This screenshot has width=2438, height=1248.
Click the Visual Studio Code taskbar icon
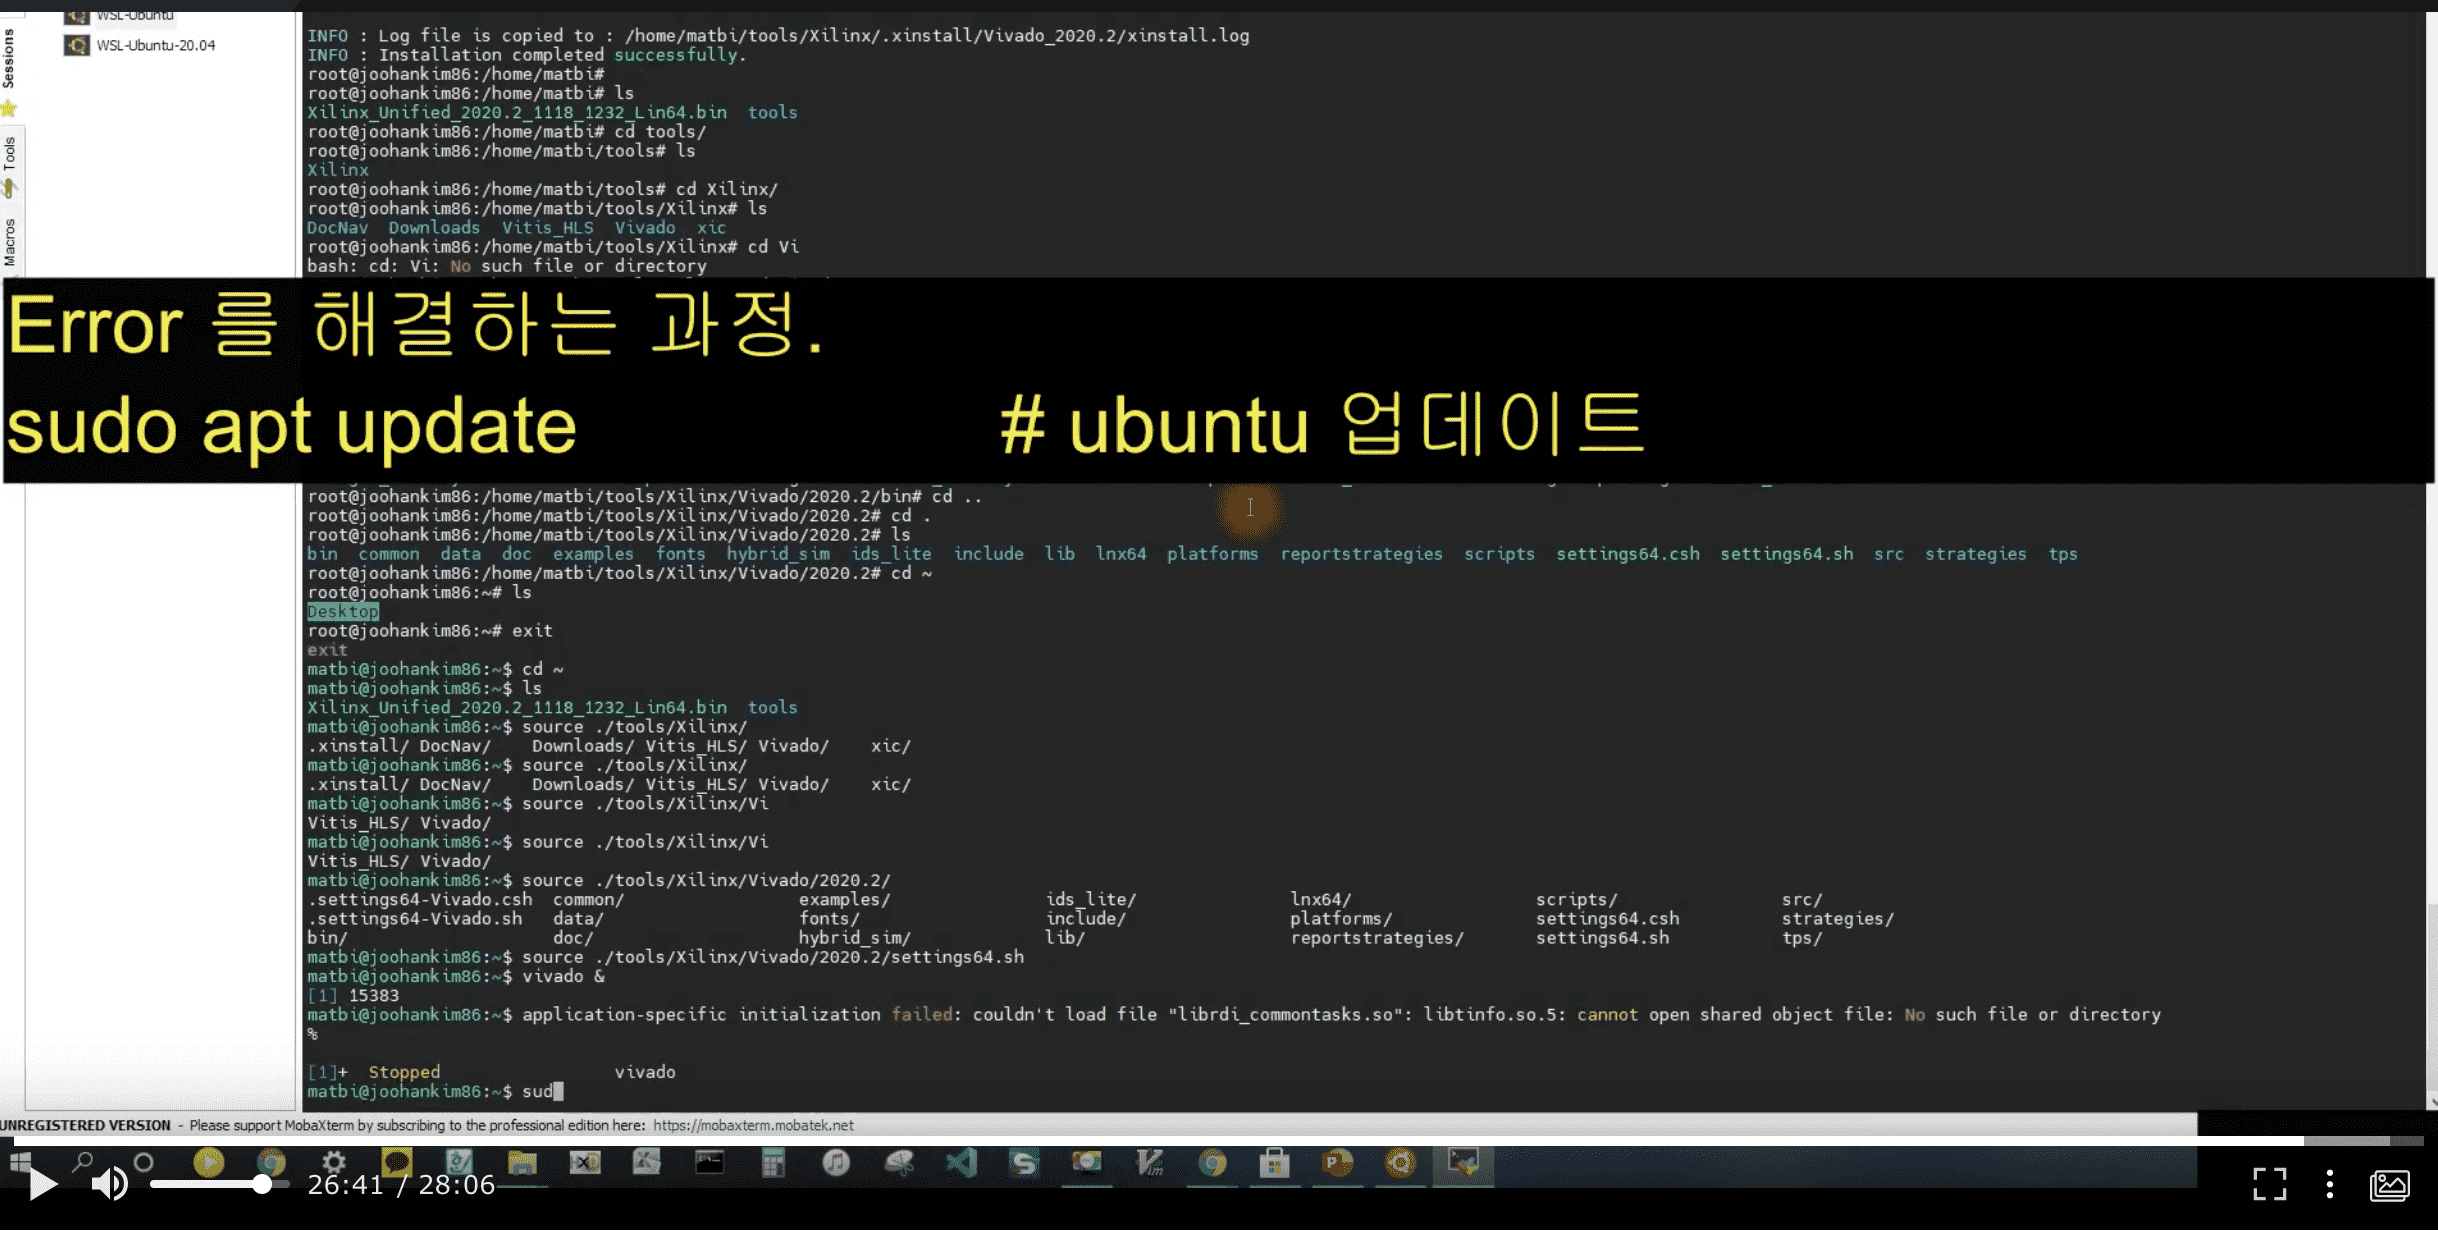click(x=961, y=1162)
